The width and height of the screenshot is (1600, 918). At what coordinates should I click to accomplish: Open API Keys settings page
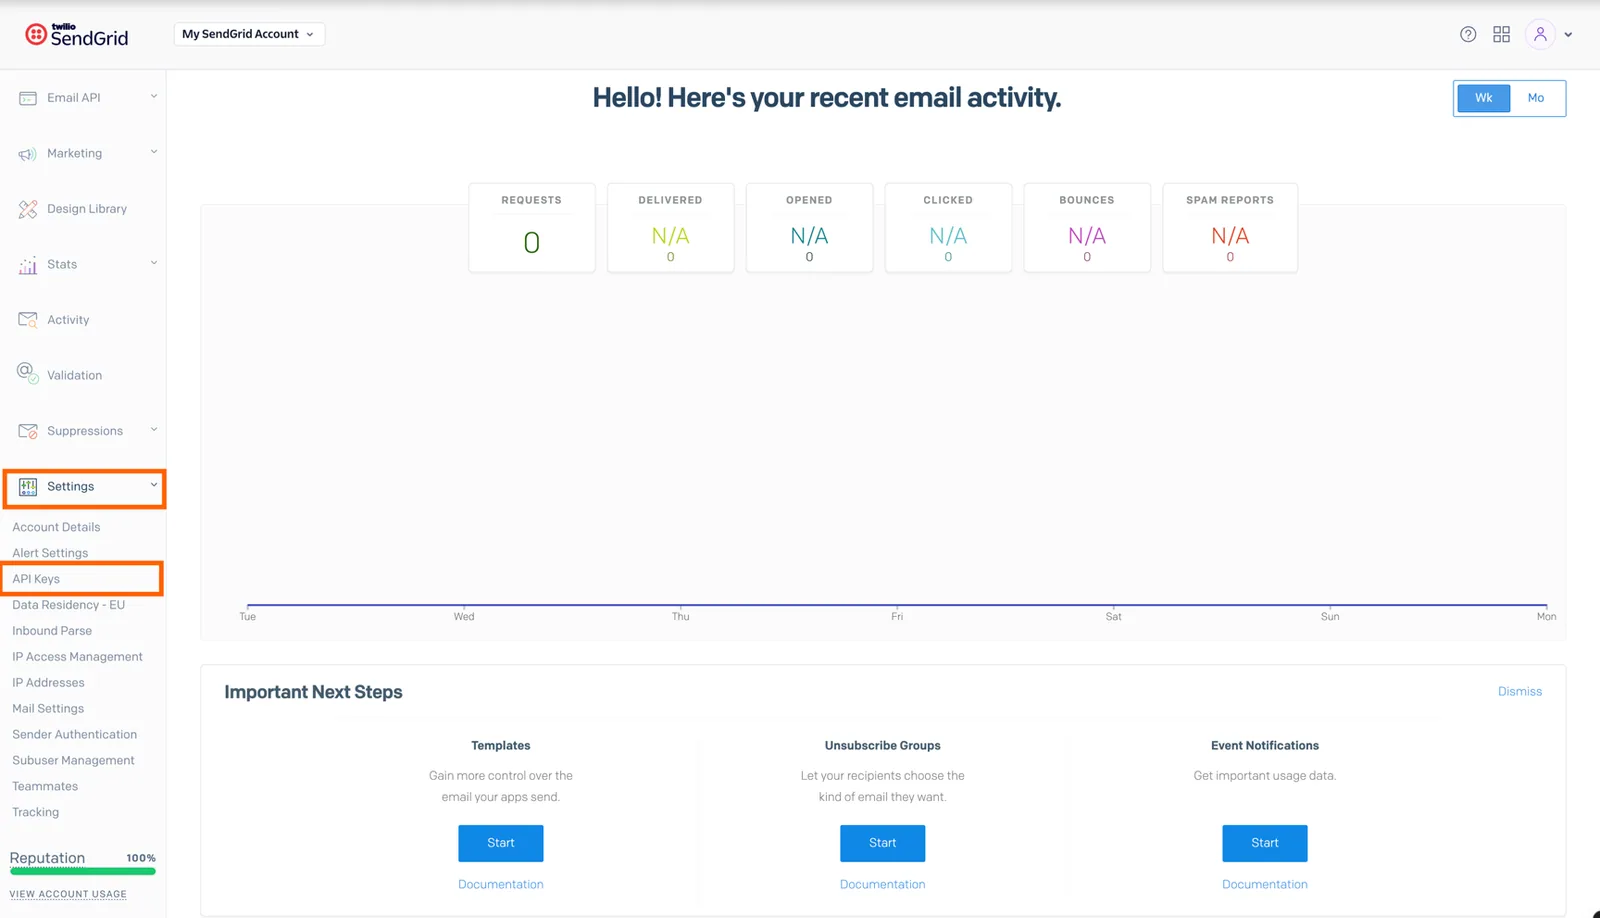click(36, 579)
